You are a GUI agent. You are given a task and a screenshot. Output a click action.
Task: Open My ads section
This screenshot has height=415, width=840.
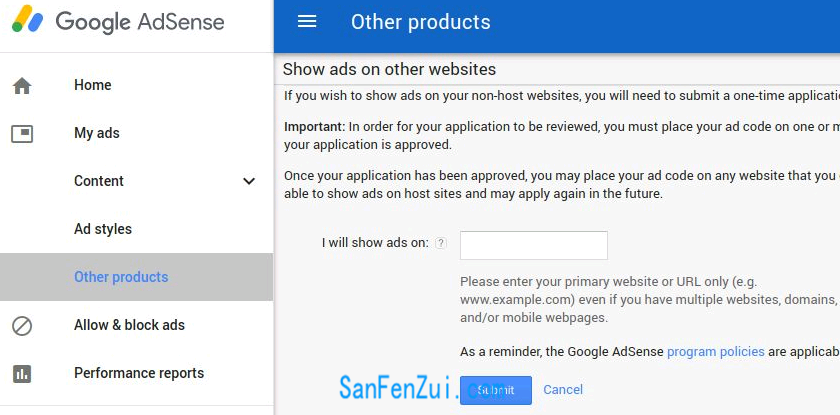tap(97, 133)
